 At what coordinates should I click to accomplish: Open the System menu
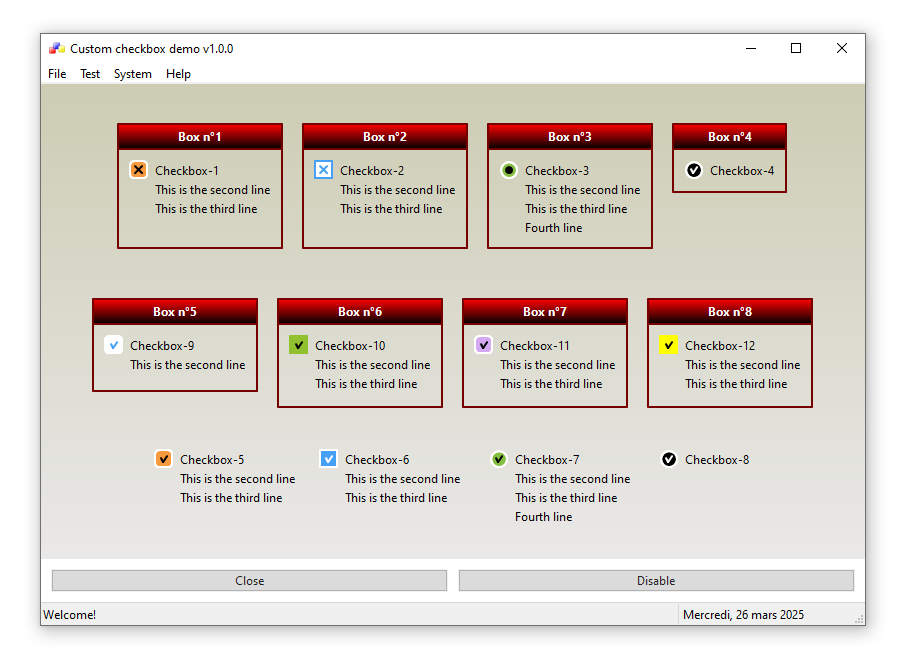point(133,74)
